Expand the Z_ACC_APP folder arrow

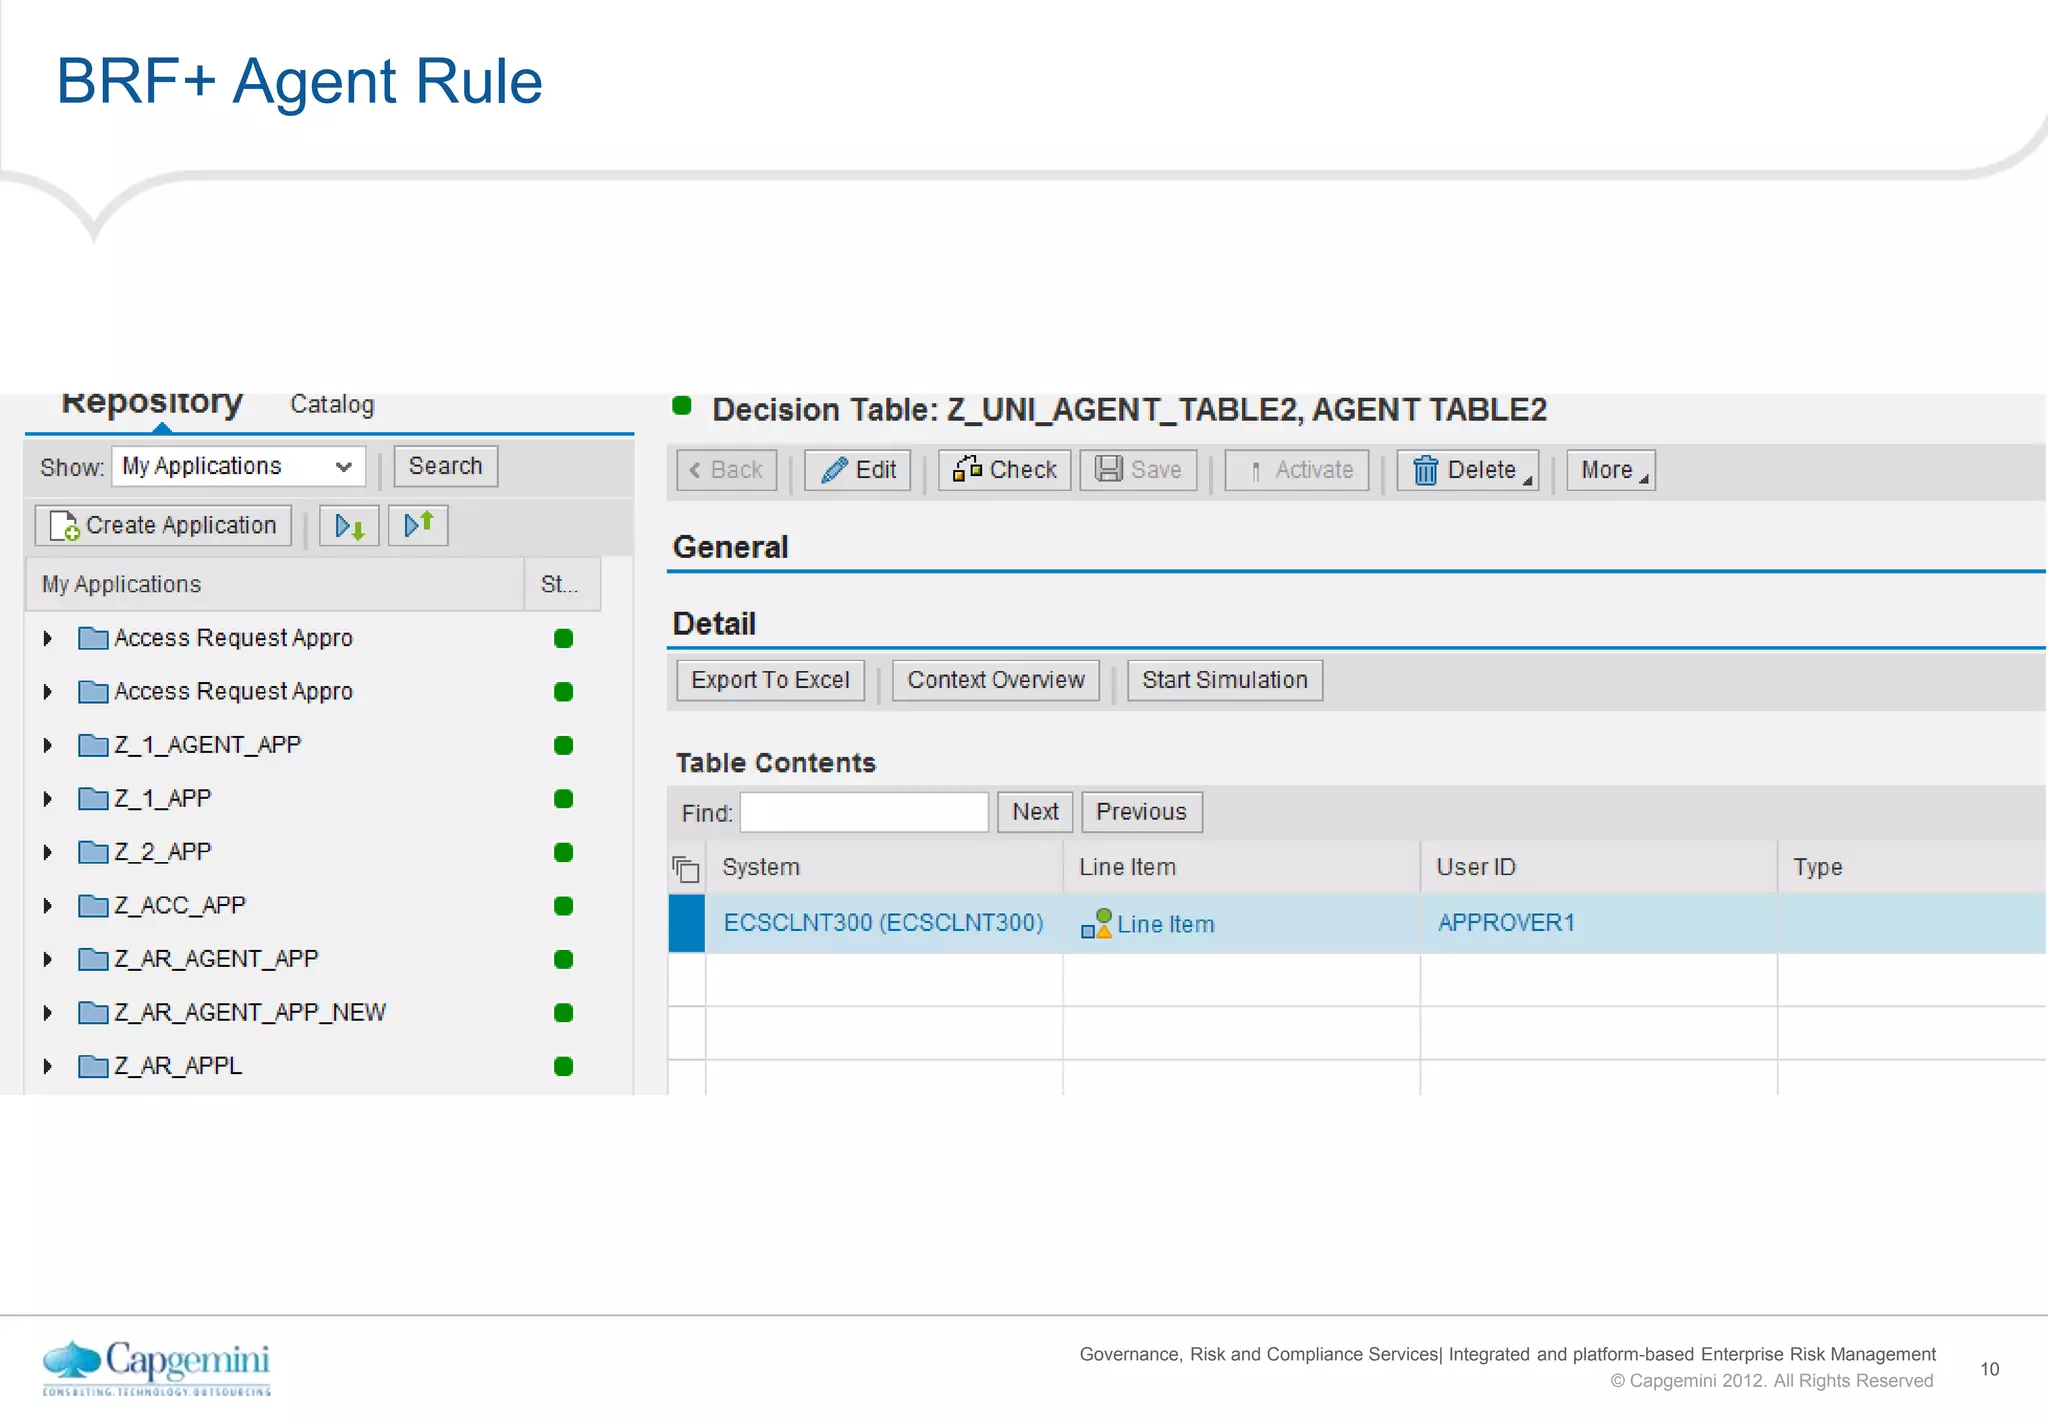(47, 906)
